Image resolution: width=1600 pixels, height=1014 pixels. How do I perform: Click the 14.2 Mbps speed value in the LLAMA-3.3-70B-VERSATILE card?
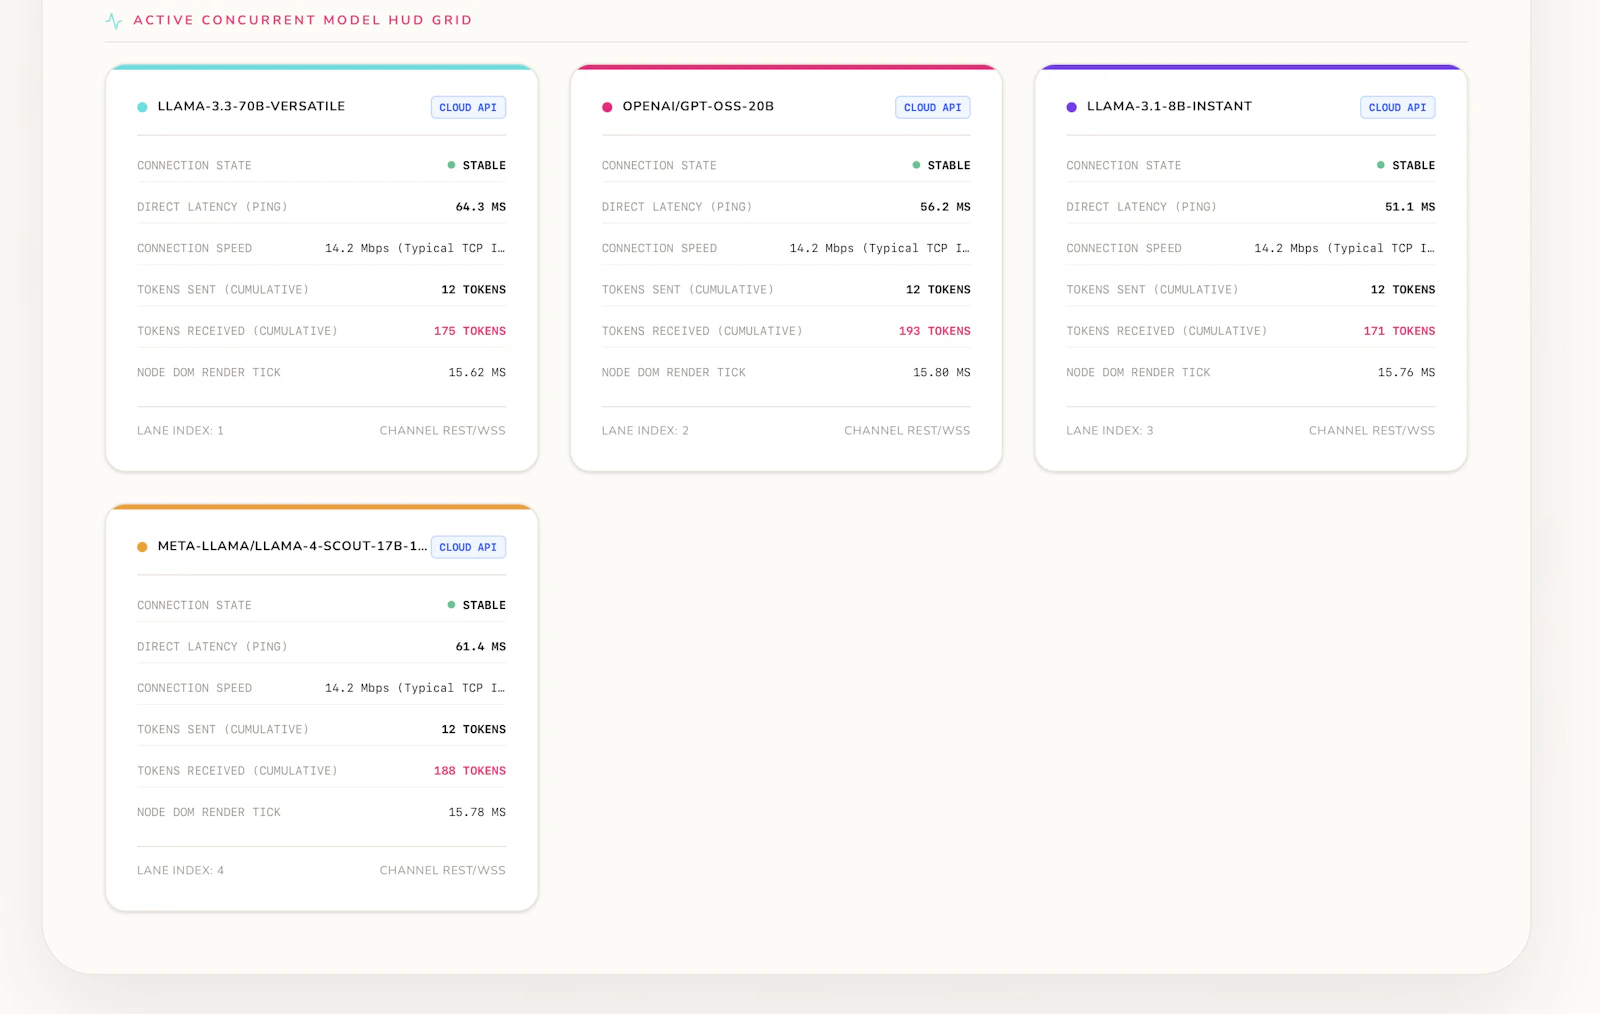tap(415, 248)
